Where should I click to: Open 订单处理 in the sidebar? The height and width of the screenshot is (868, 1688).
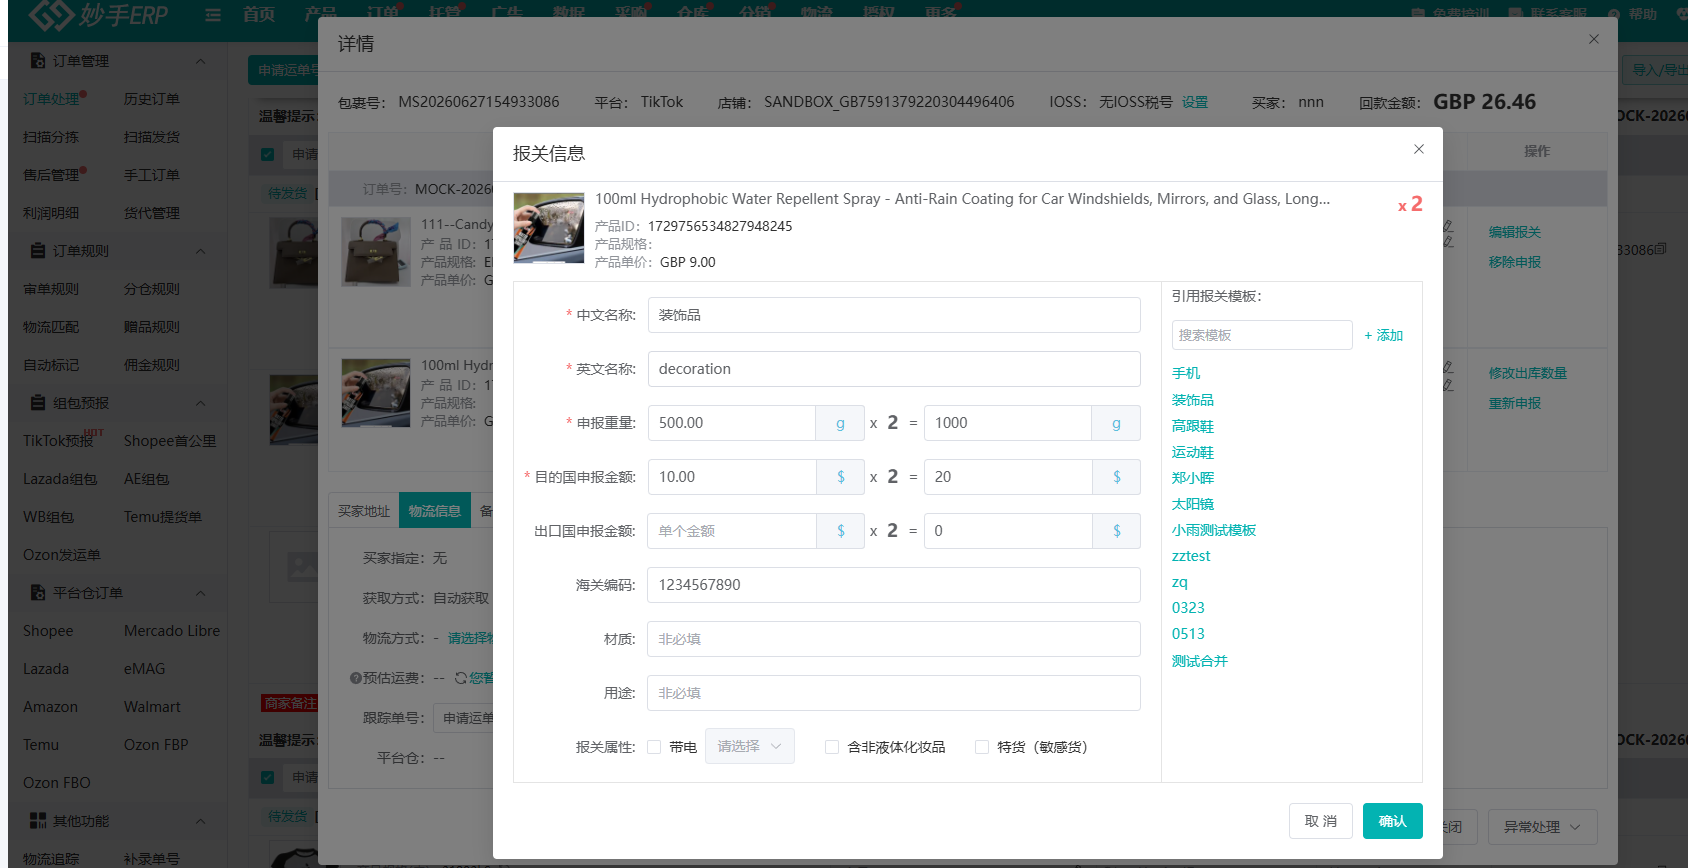tap(52, 99)
